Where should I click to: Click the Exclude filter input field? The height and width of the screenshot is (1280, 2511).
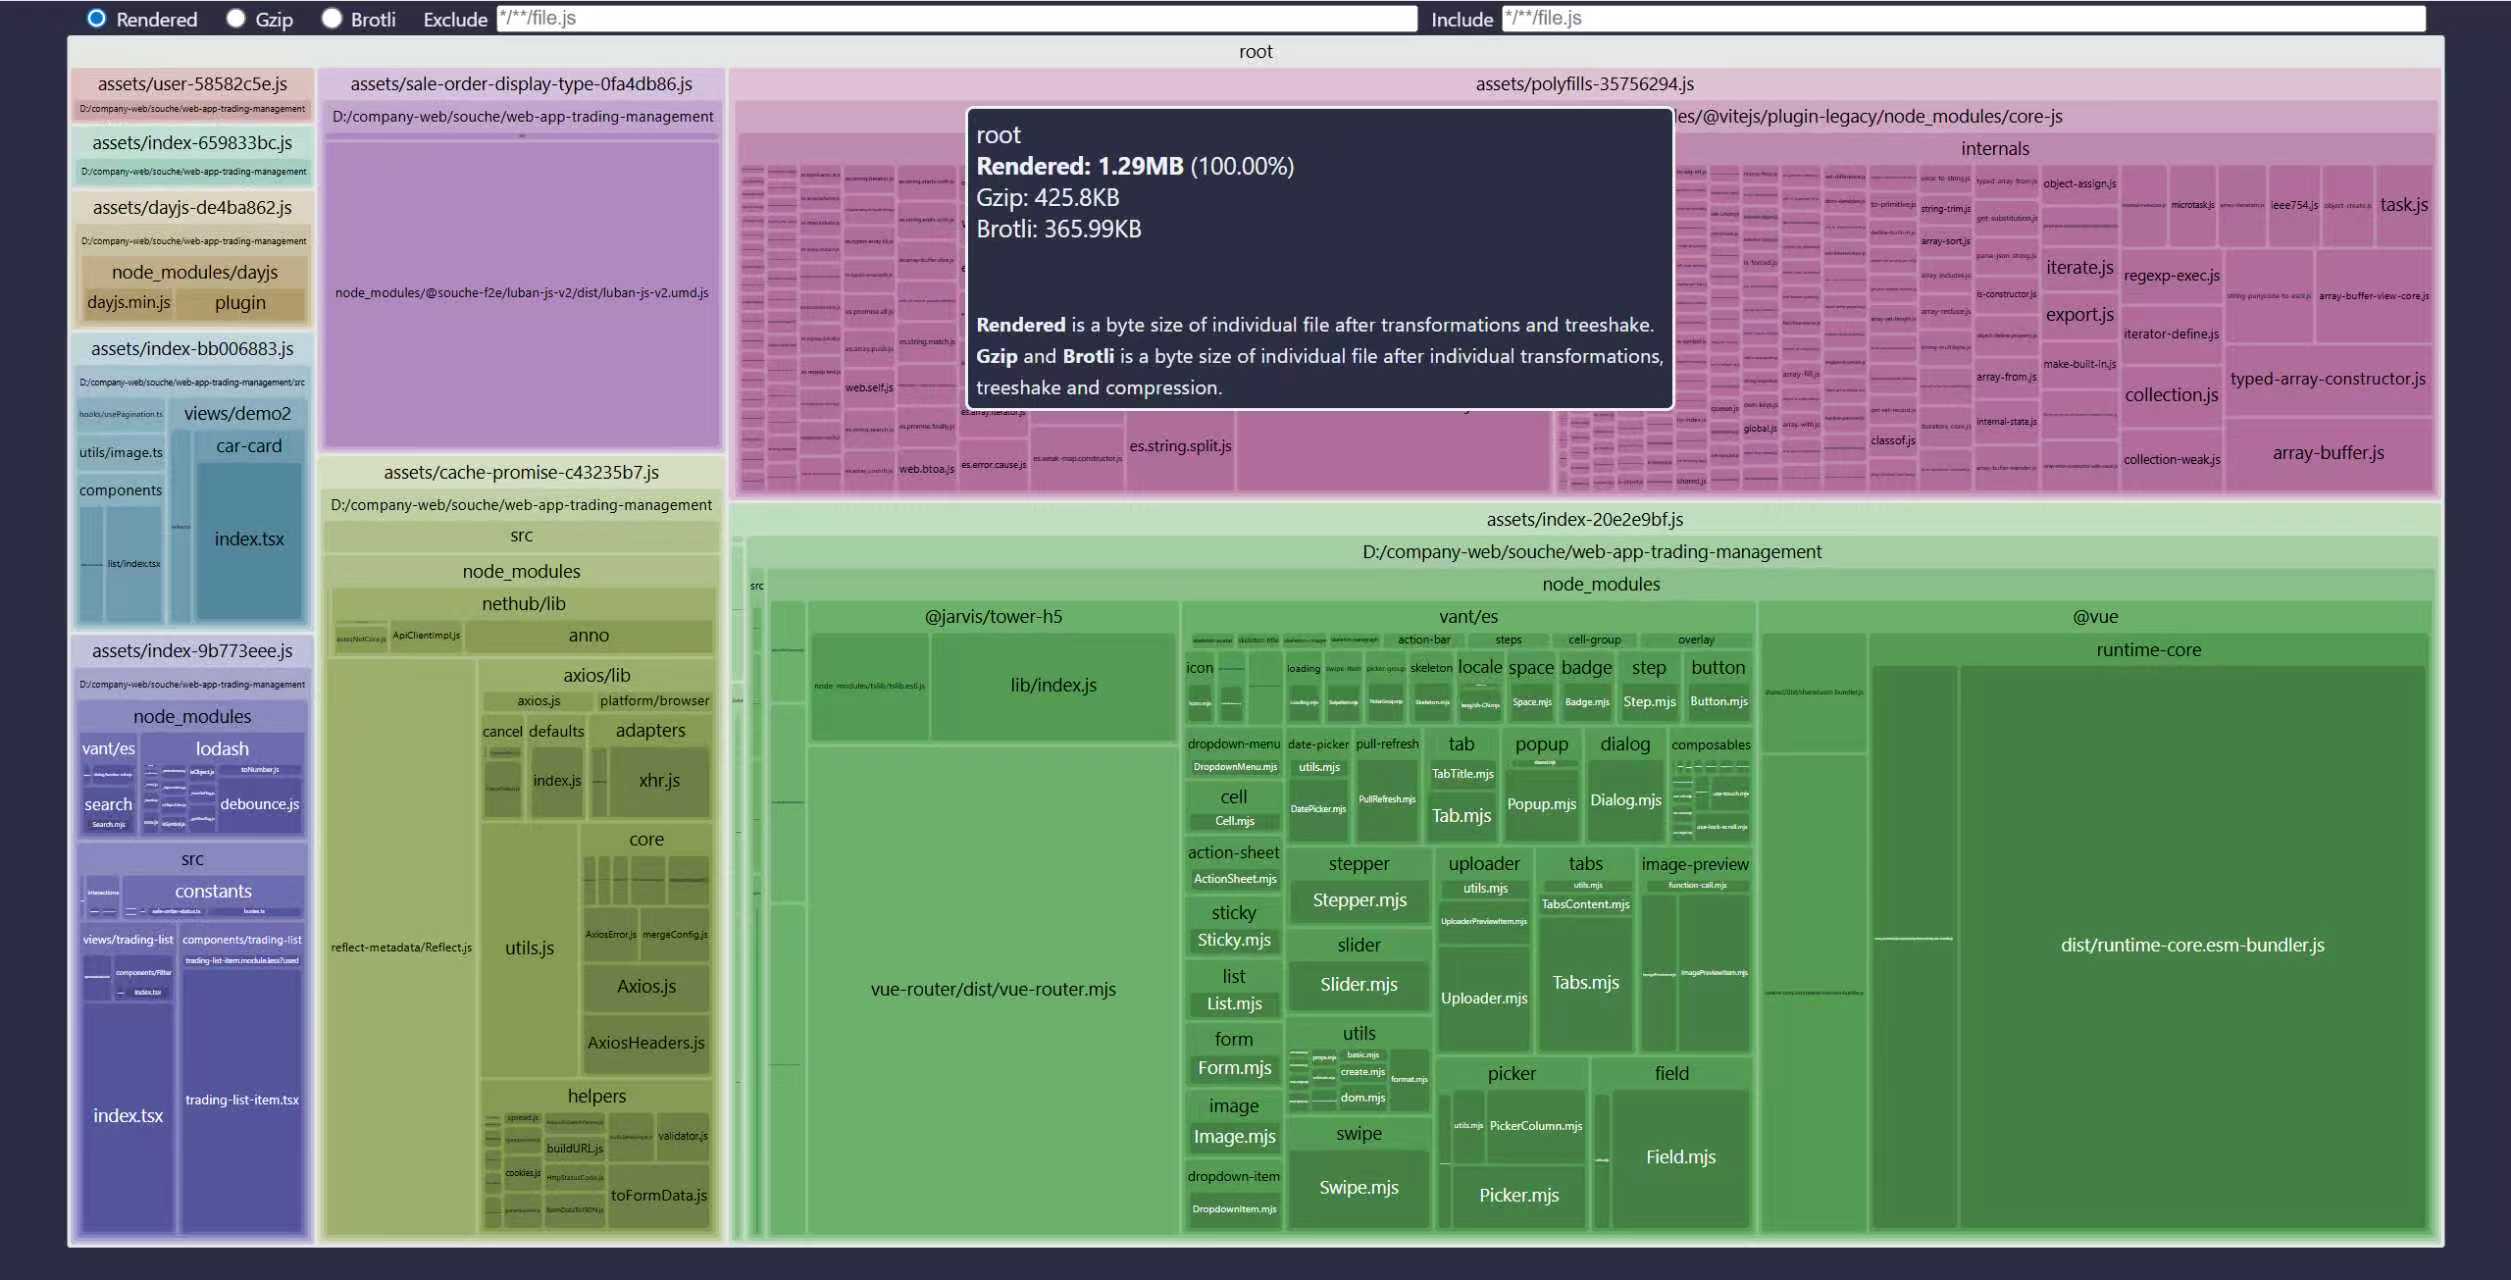[x=955, y=18]
